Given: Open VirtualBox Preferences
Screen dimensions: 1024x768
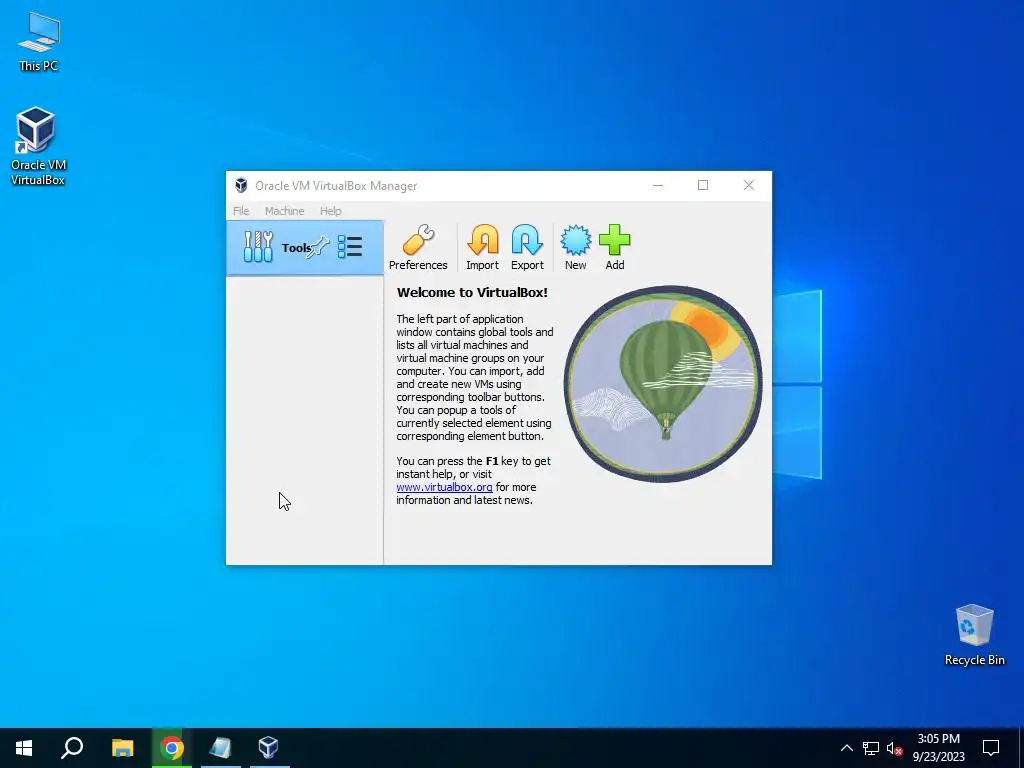Looking at the screenshot, I should pos(418,248).
